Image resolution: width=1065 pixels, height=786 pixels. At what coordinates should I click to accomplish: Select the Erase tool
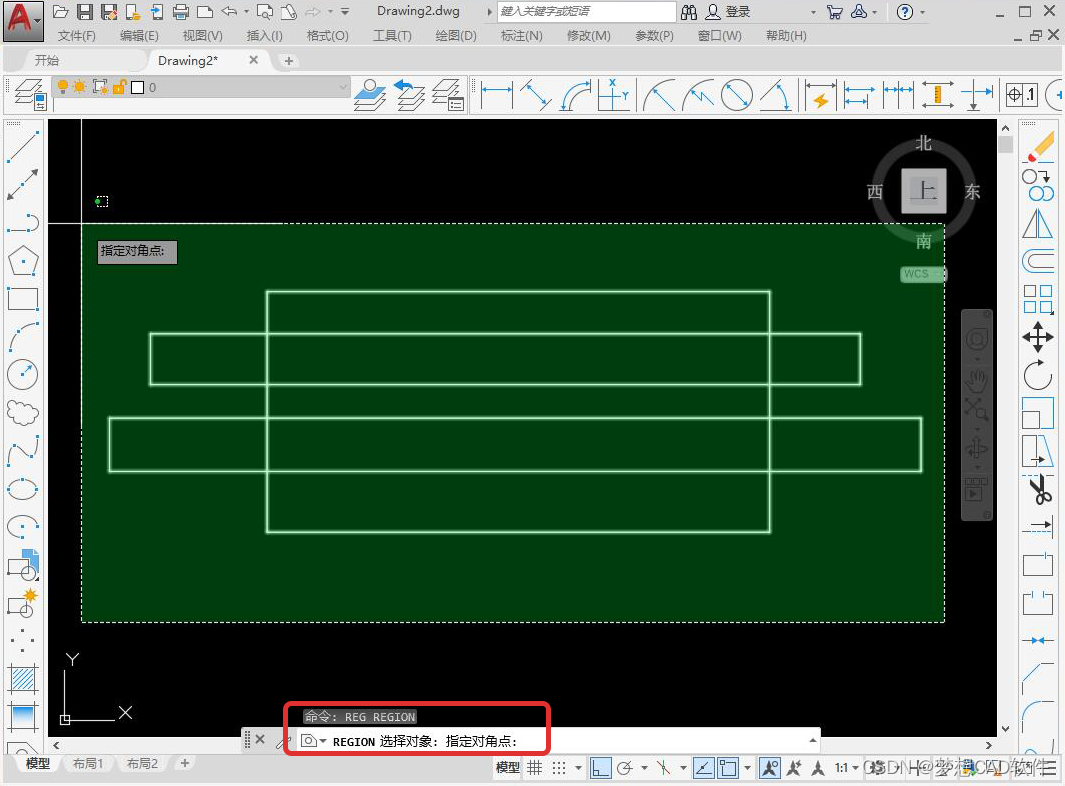click(x=1039, y=147)
